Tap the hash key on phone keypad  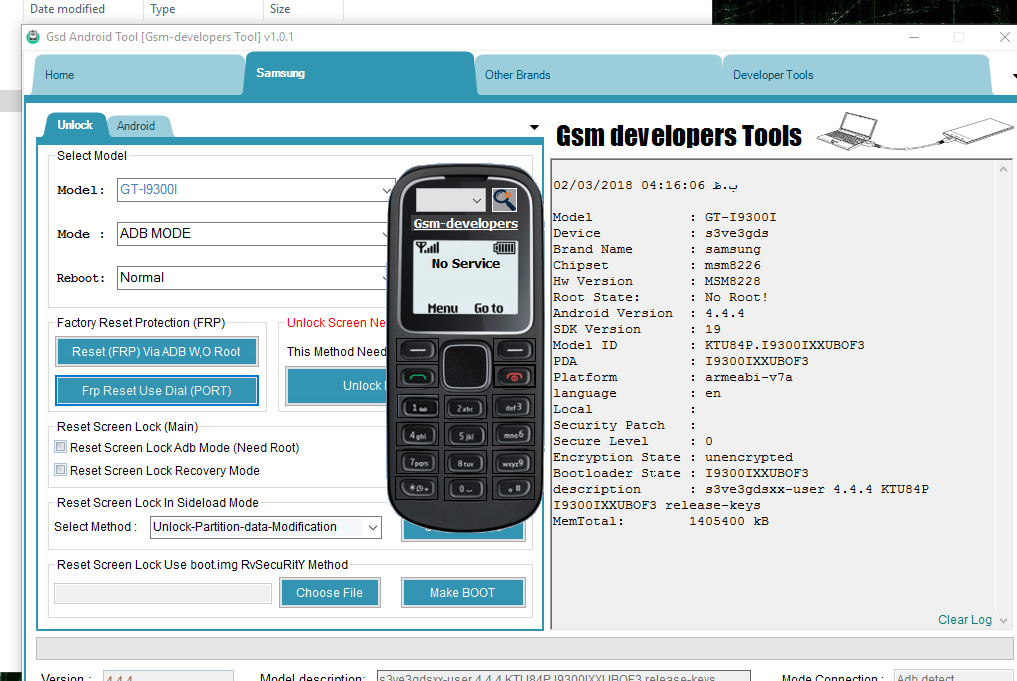(x=514, y=488)
